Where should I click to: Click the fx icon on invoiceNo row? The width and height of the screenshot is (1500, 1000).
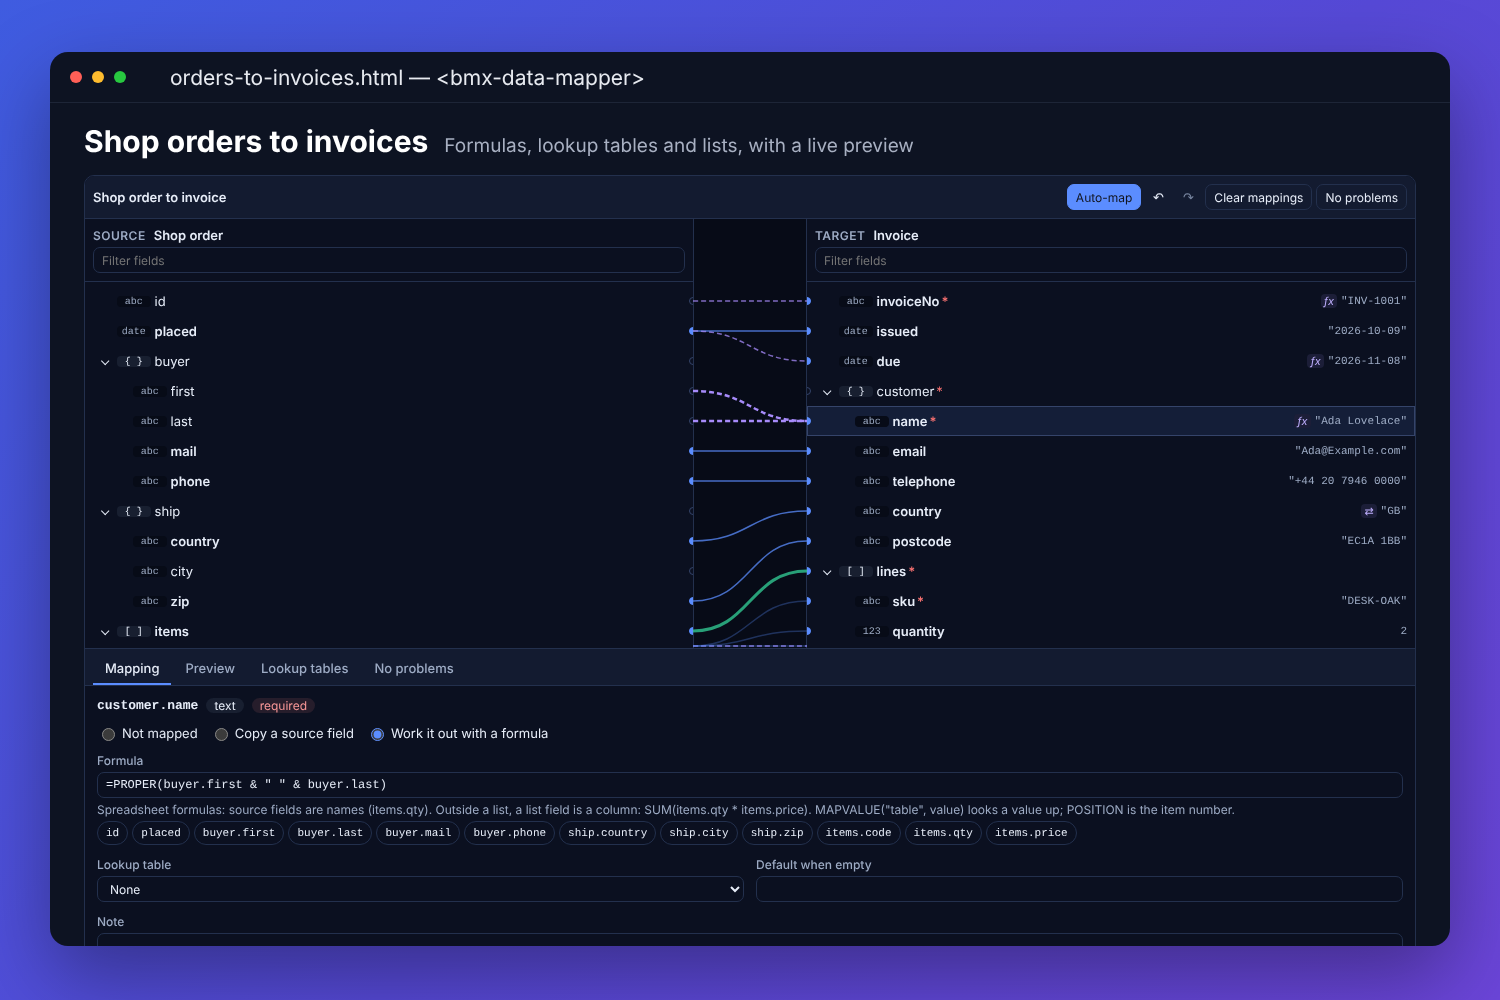coord(1328,301)
